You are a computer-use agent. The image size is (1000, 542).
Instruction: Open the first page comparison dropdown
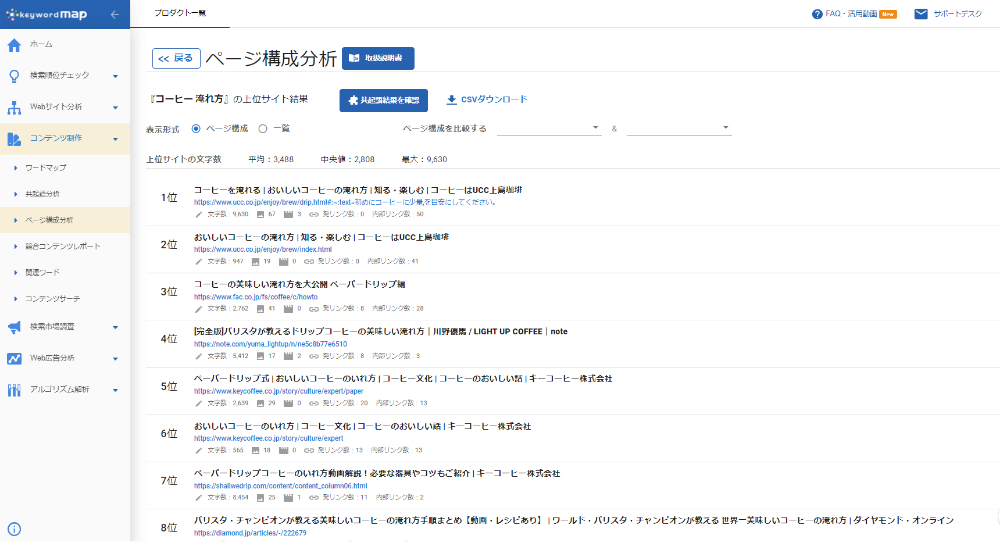click(x=549, y=128)
